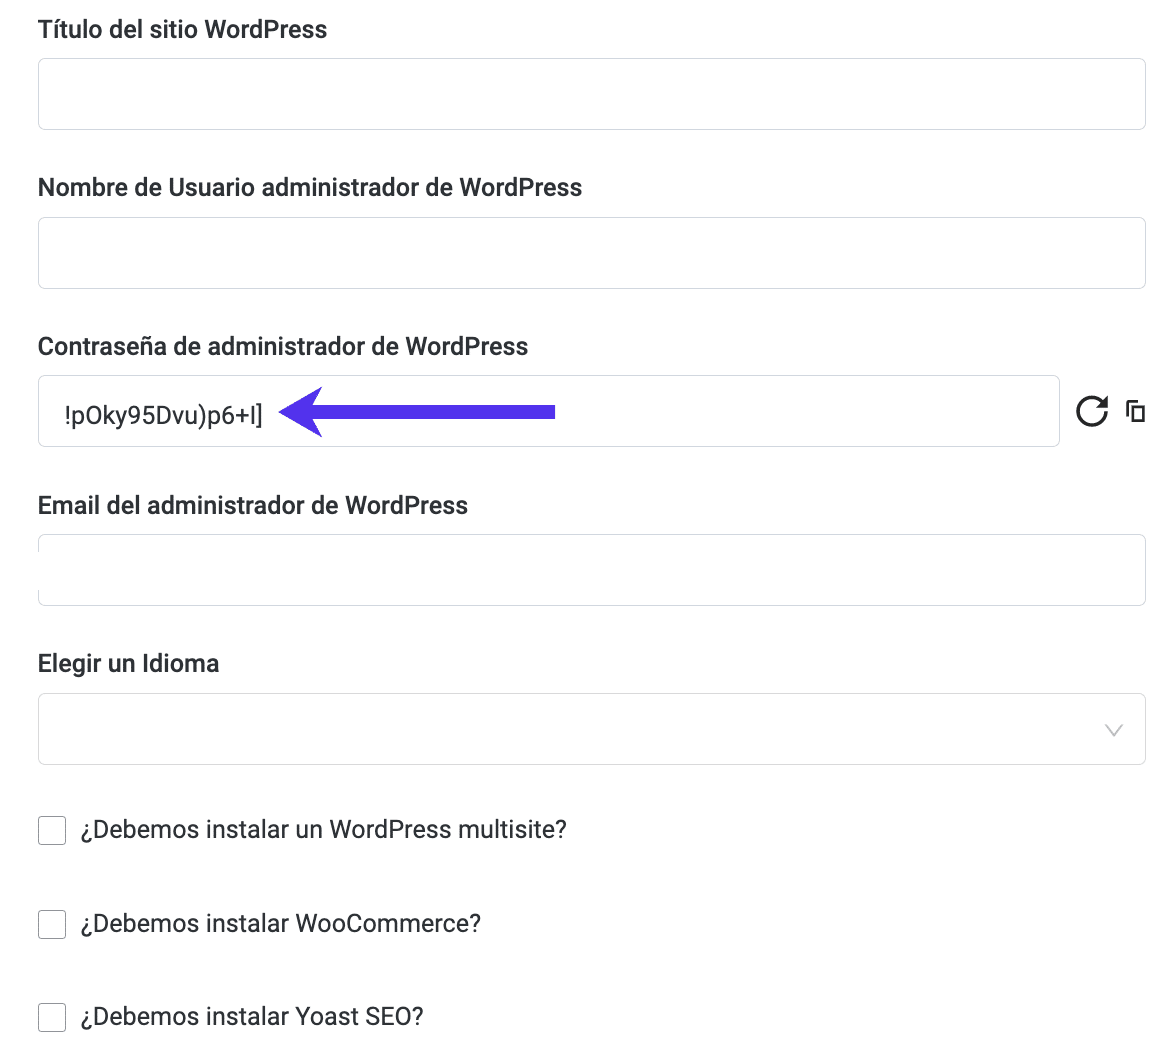Screen dimensions: 1174x1056
Task: Tick the install WooCommerce checkbox
Action: 52,924
